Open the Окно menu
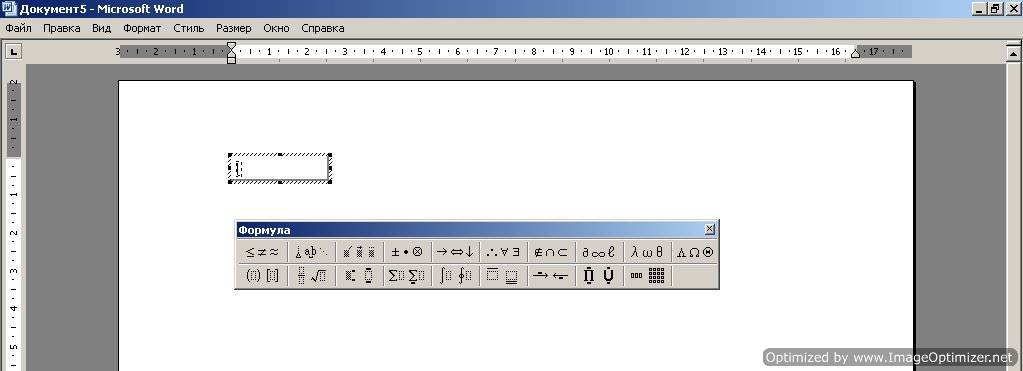1023x371 pixels. pyautogui.click(x=277, y=29)
